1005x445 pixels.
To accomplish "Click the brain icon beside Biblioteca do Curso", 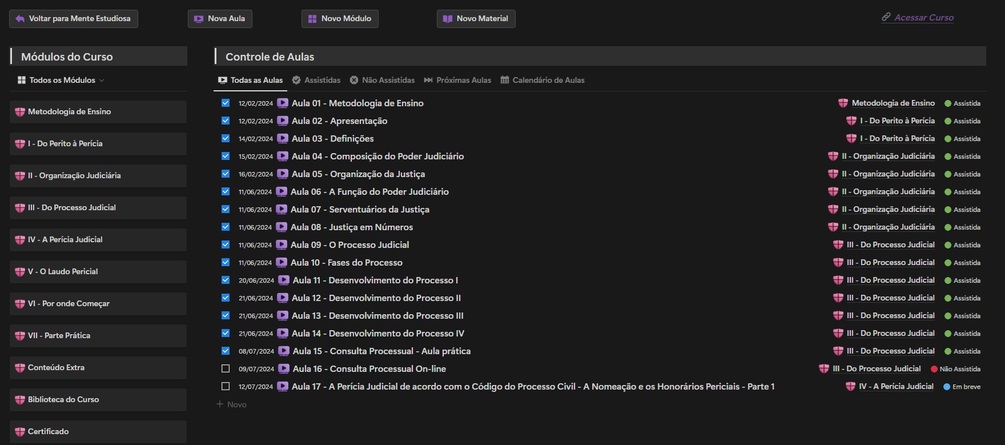I will click(x=19, y=400).
